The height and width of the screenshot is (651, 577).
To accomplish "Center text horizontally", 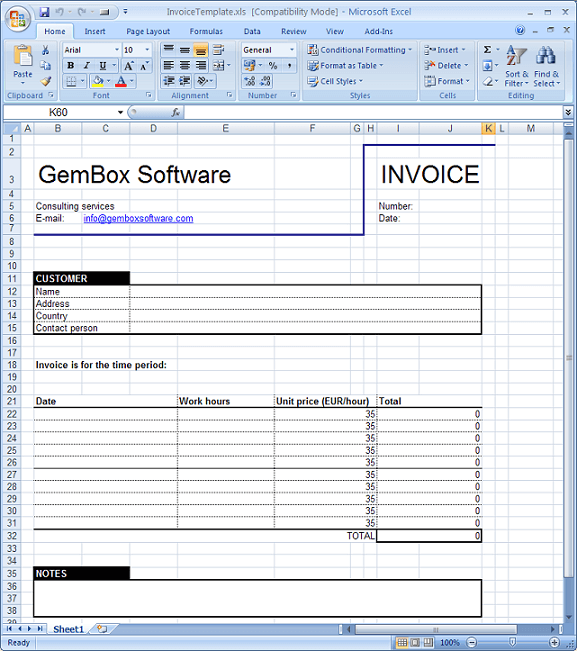I will coord(185,66).
